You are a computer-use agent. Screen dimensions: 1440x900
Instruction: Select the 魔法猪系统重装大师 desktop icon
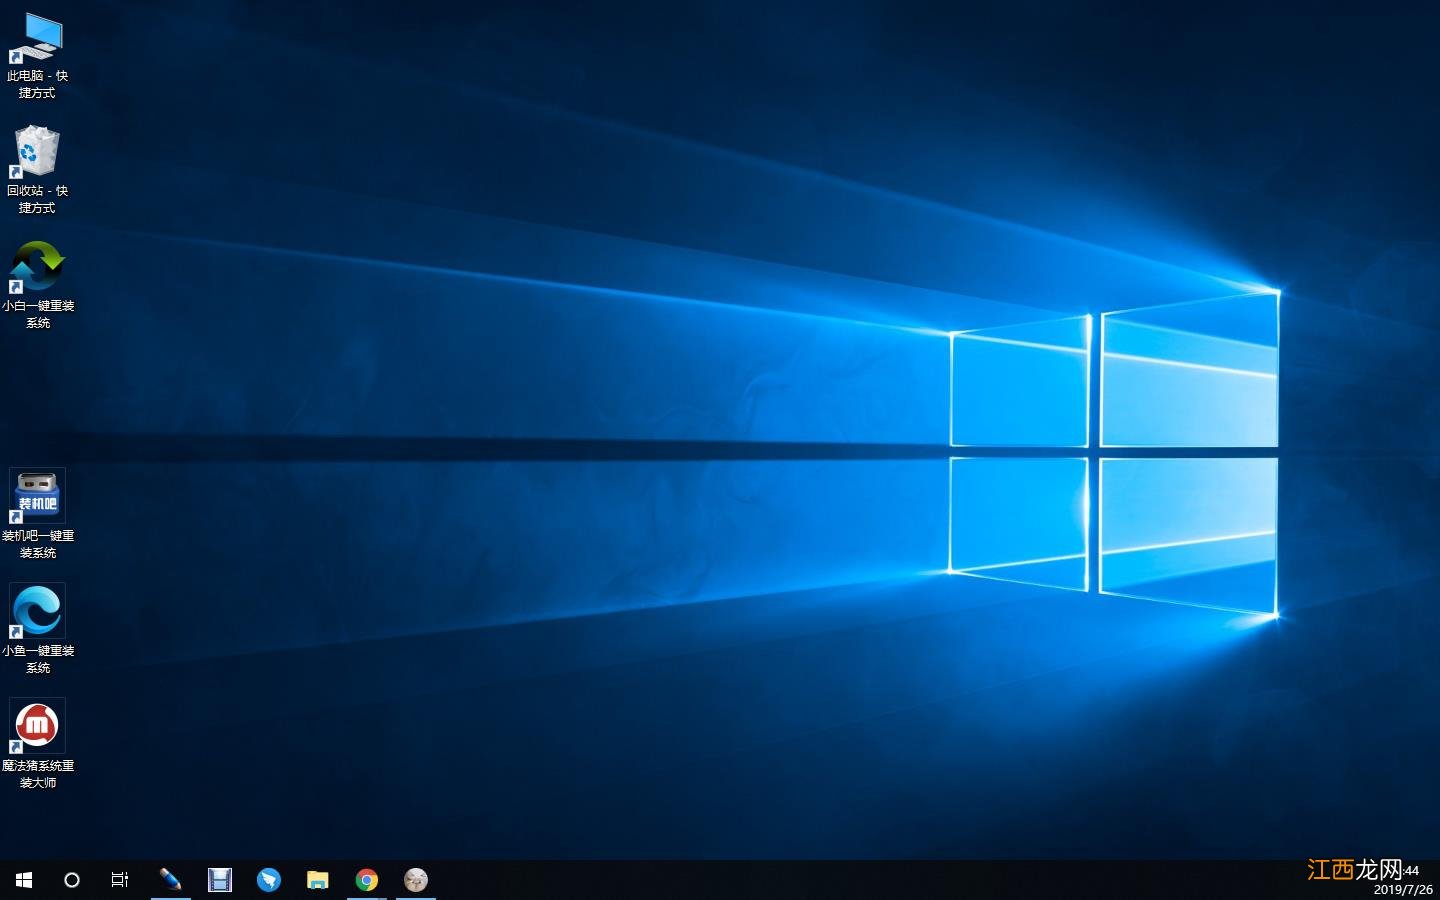click(38, 744)
